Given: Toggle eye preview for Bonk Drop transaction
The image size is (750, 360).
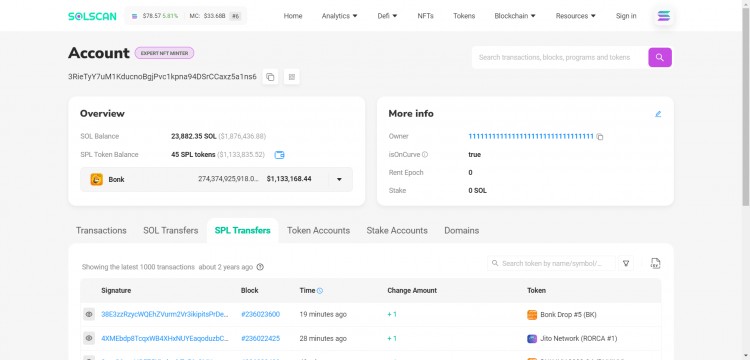Looking at the screenshot, I should pyautogui.click(x=89, y=315).
